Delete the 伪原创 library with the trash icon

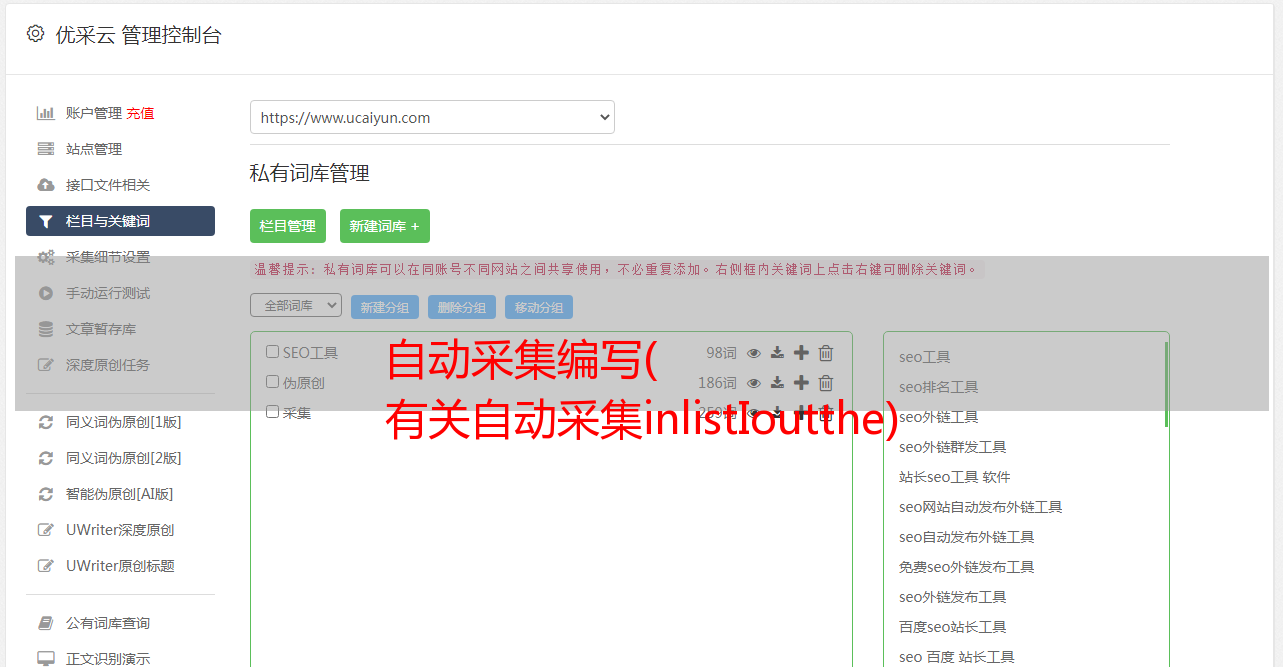[x=826, y=383]
